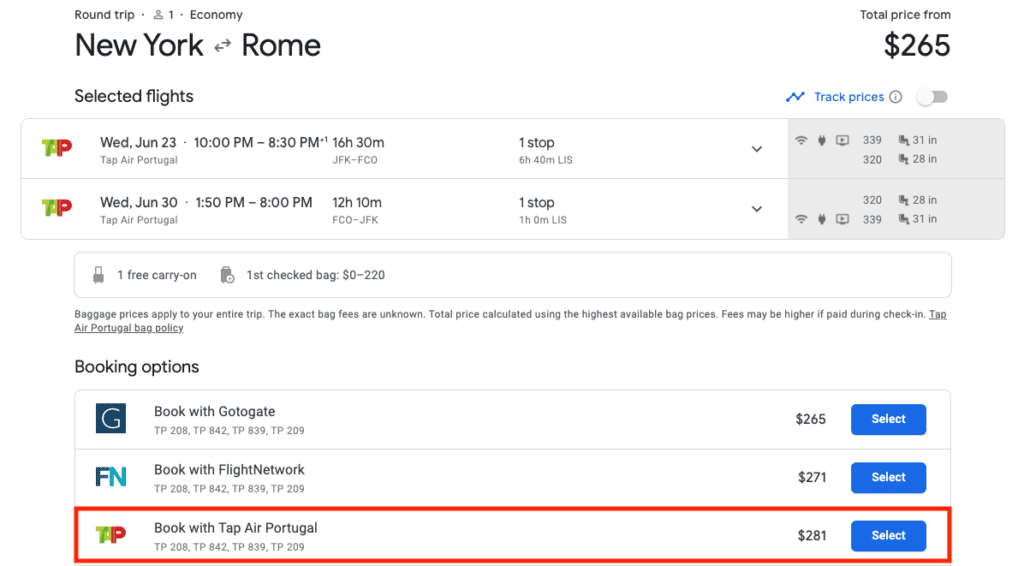The image size is (1024, 566).
Task: Click the round-trip arrows between New York and Rome
Action: (x=223, y=46)
